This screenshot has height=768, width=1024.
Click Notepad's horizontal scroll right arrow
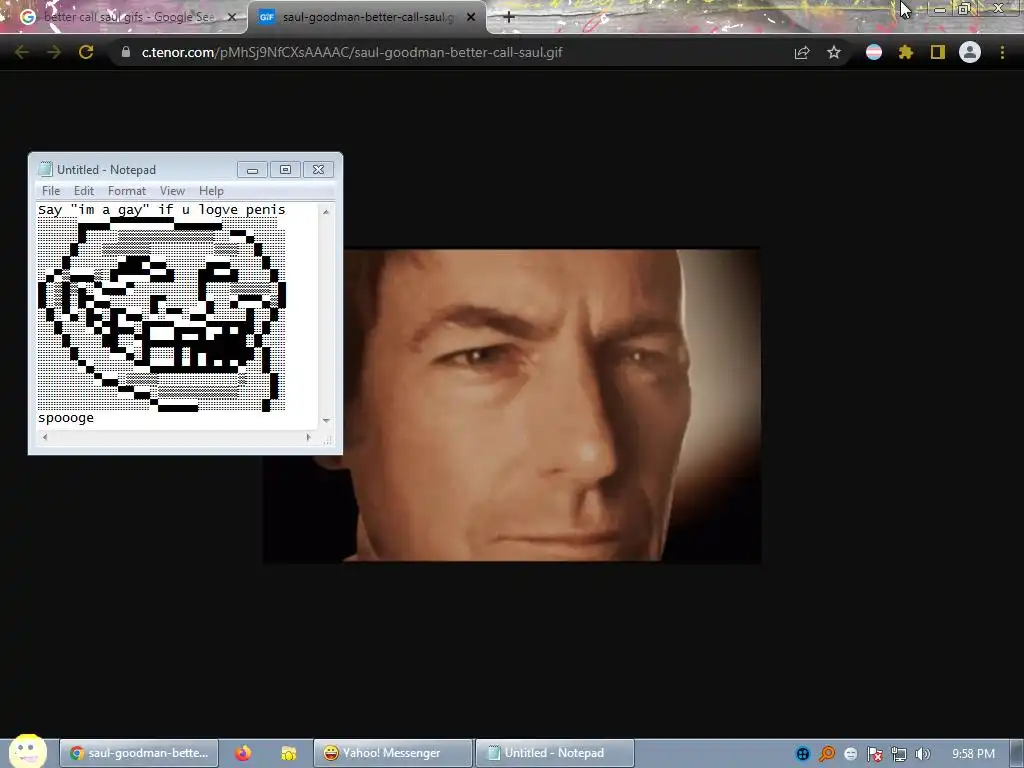tap(308, 438)
